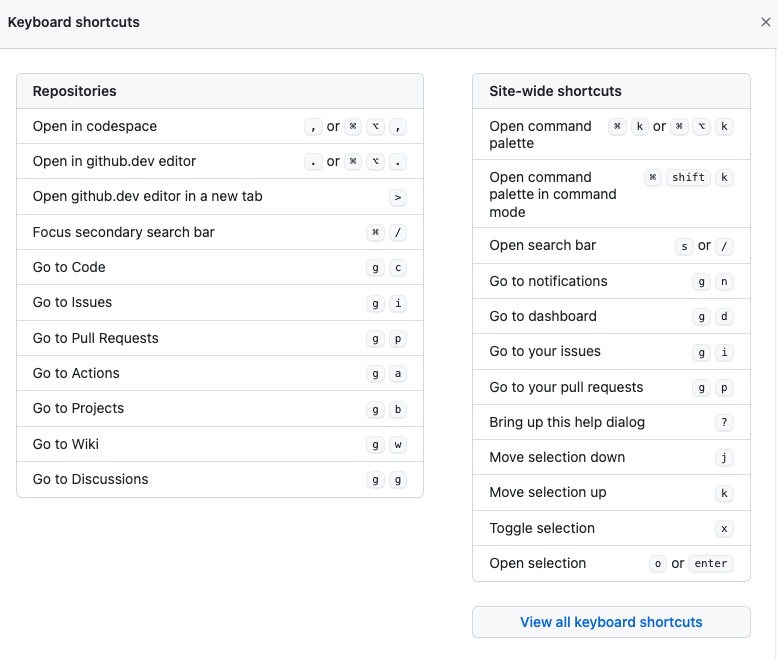The image size is (777, 659).
Task: Select the Go to notifications label
Action: click(x=548, y=281)
